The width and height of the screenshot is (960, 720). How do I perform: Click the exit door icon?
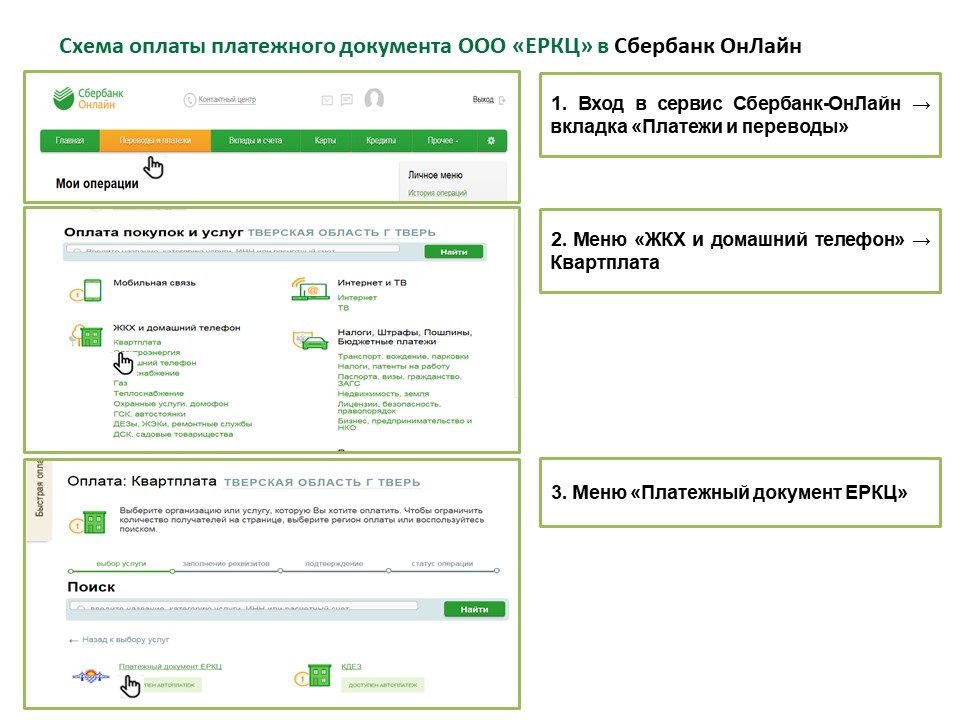pyautogui.click(x=502, y=100)
